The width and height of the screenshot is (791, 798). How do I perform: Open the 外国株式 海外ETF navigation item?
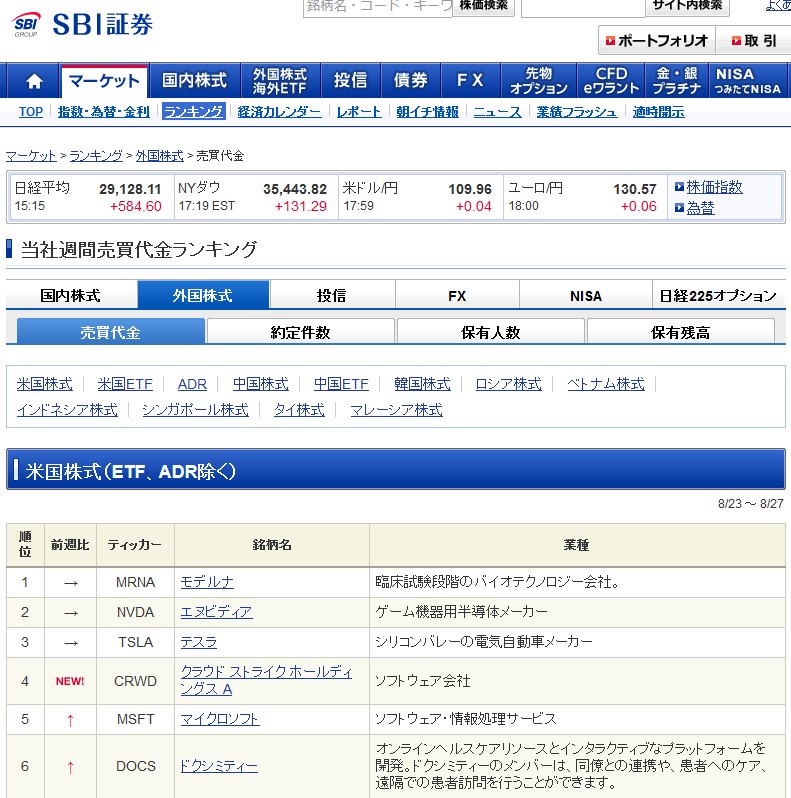[x=280, y=80]
